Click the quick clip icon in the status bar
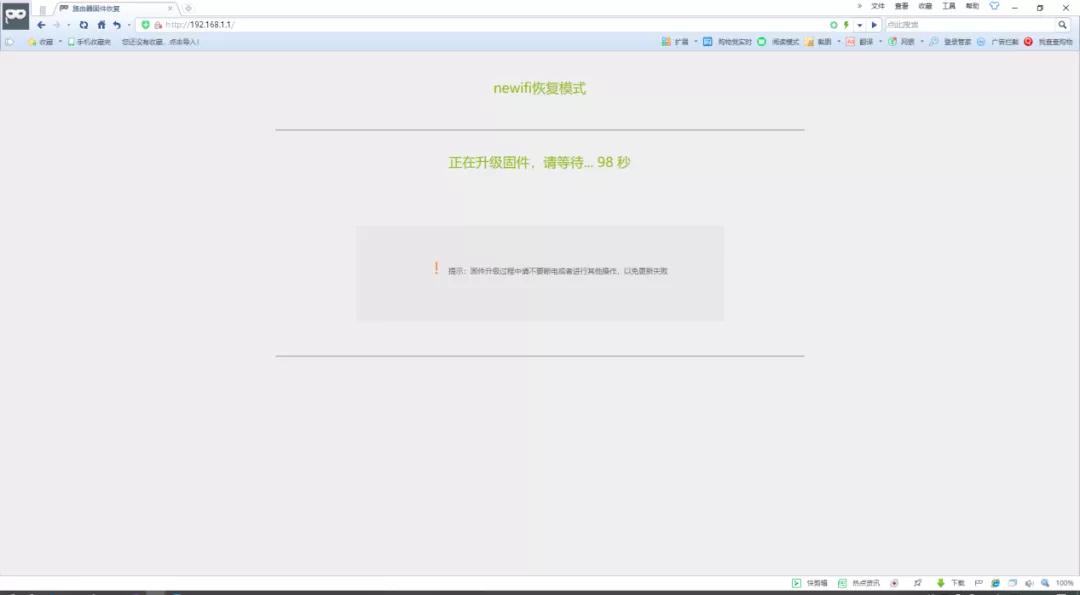 coord(796,583)
